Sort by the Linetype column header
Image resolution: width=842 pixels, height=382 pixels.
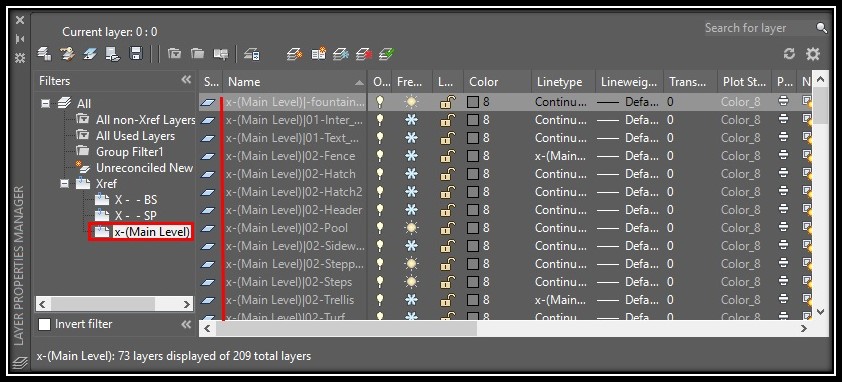tap(563, 82)
